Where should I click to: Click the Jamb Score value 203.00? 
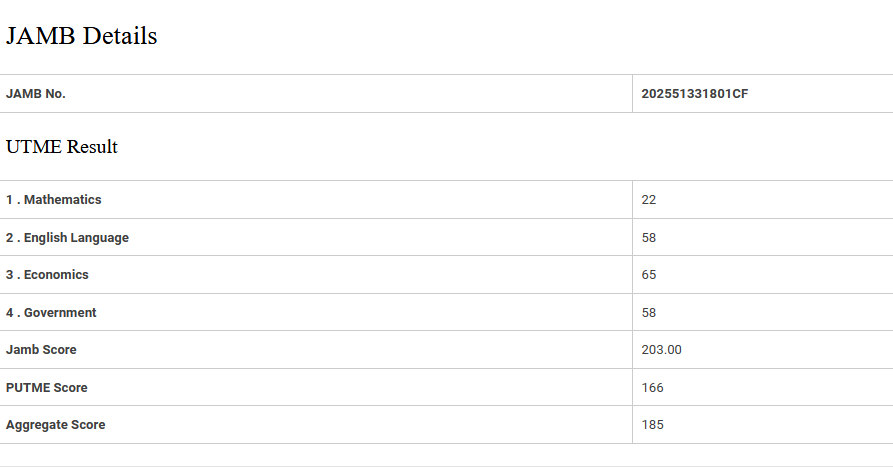click(x=661, y=350)
